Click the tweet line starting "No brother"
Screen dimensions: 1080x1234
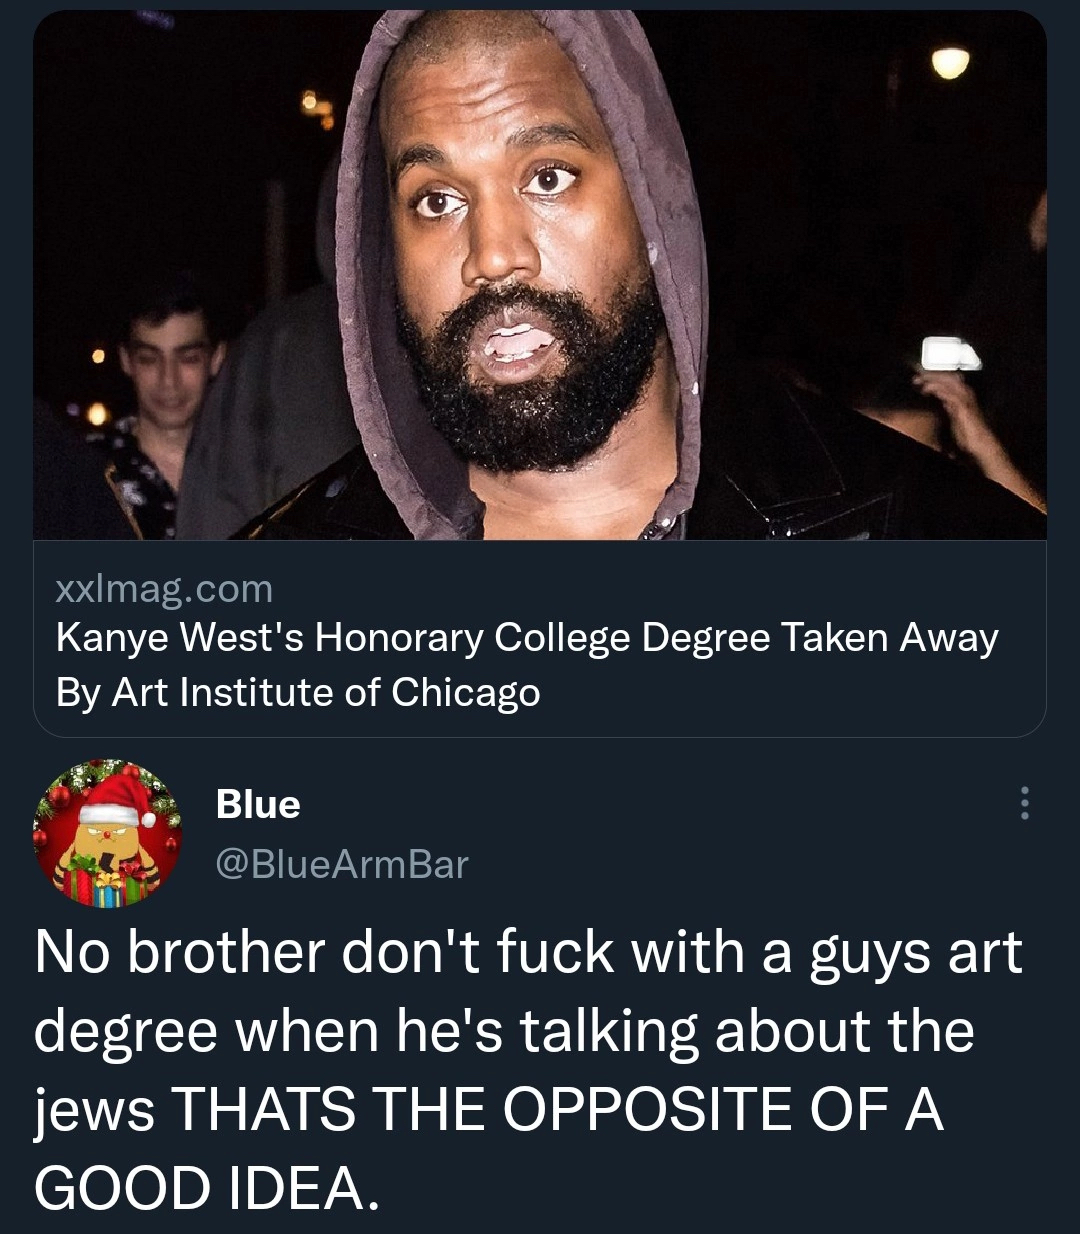coord(528,951)
